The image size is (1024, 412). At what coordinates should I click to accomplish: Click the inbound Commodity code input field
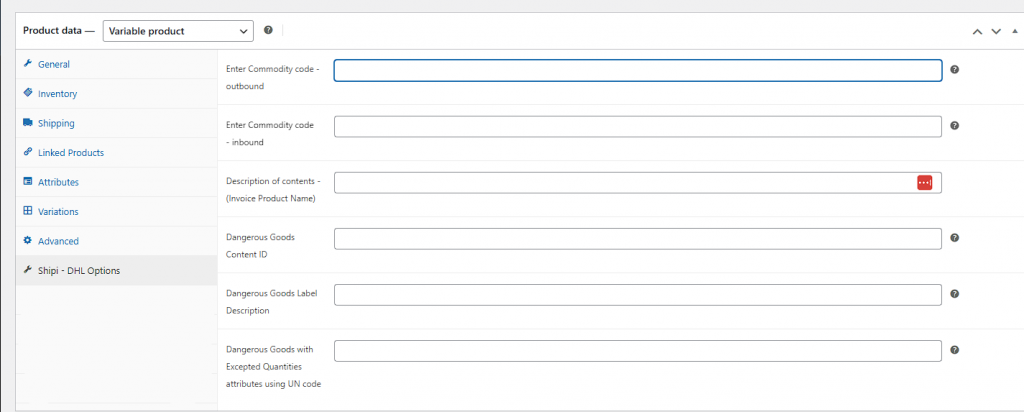coord(637,127)
